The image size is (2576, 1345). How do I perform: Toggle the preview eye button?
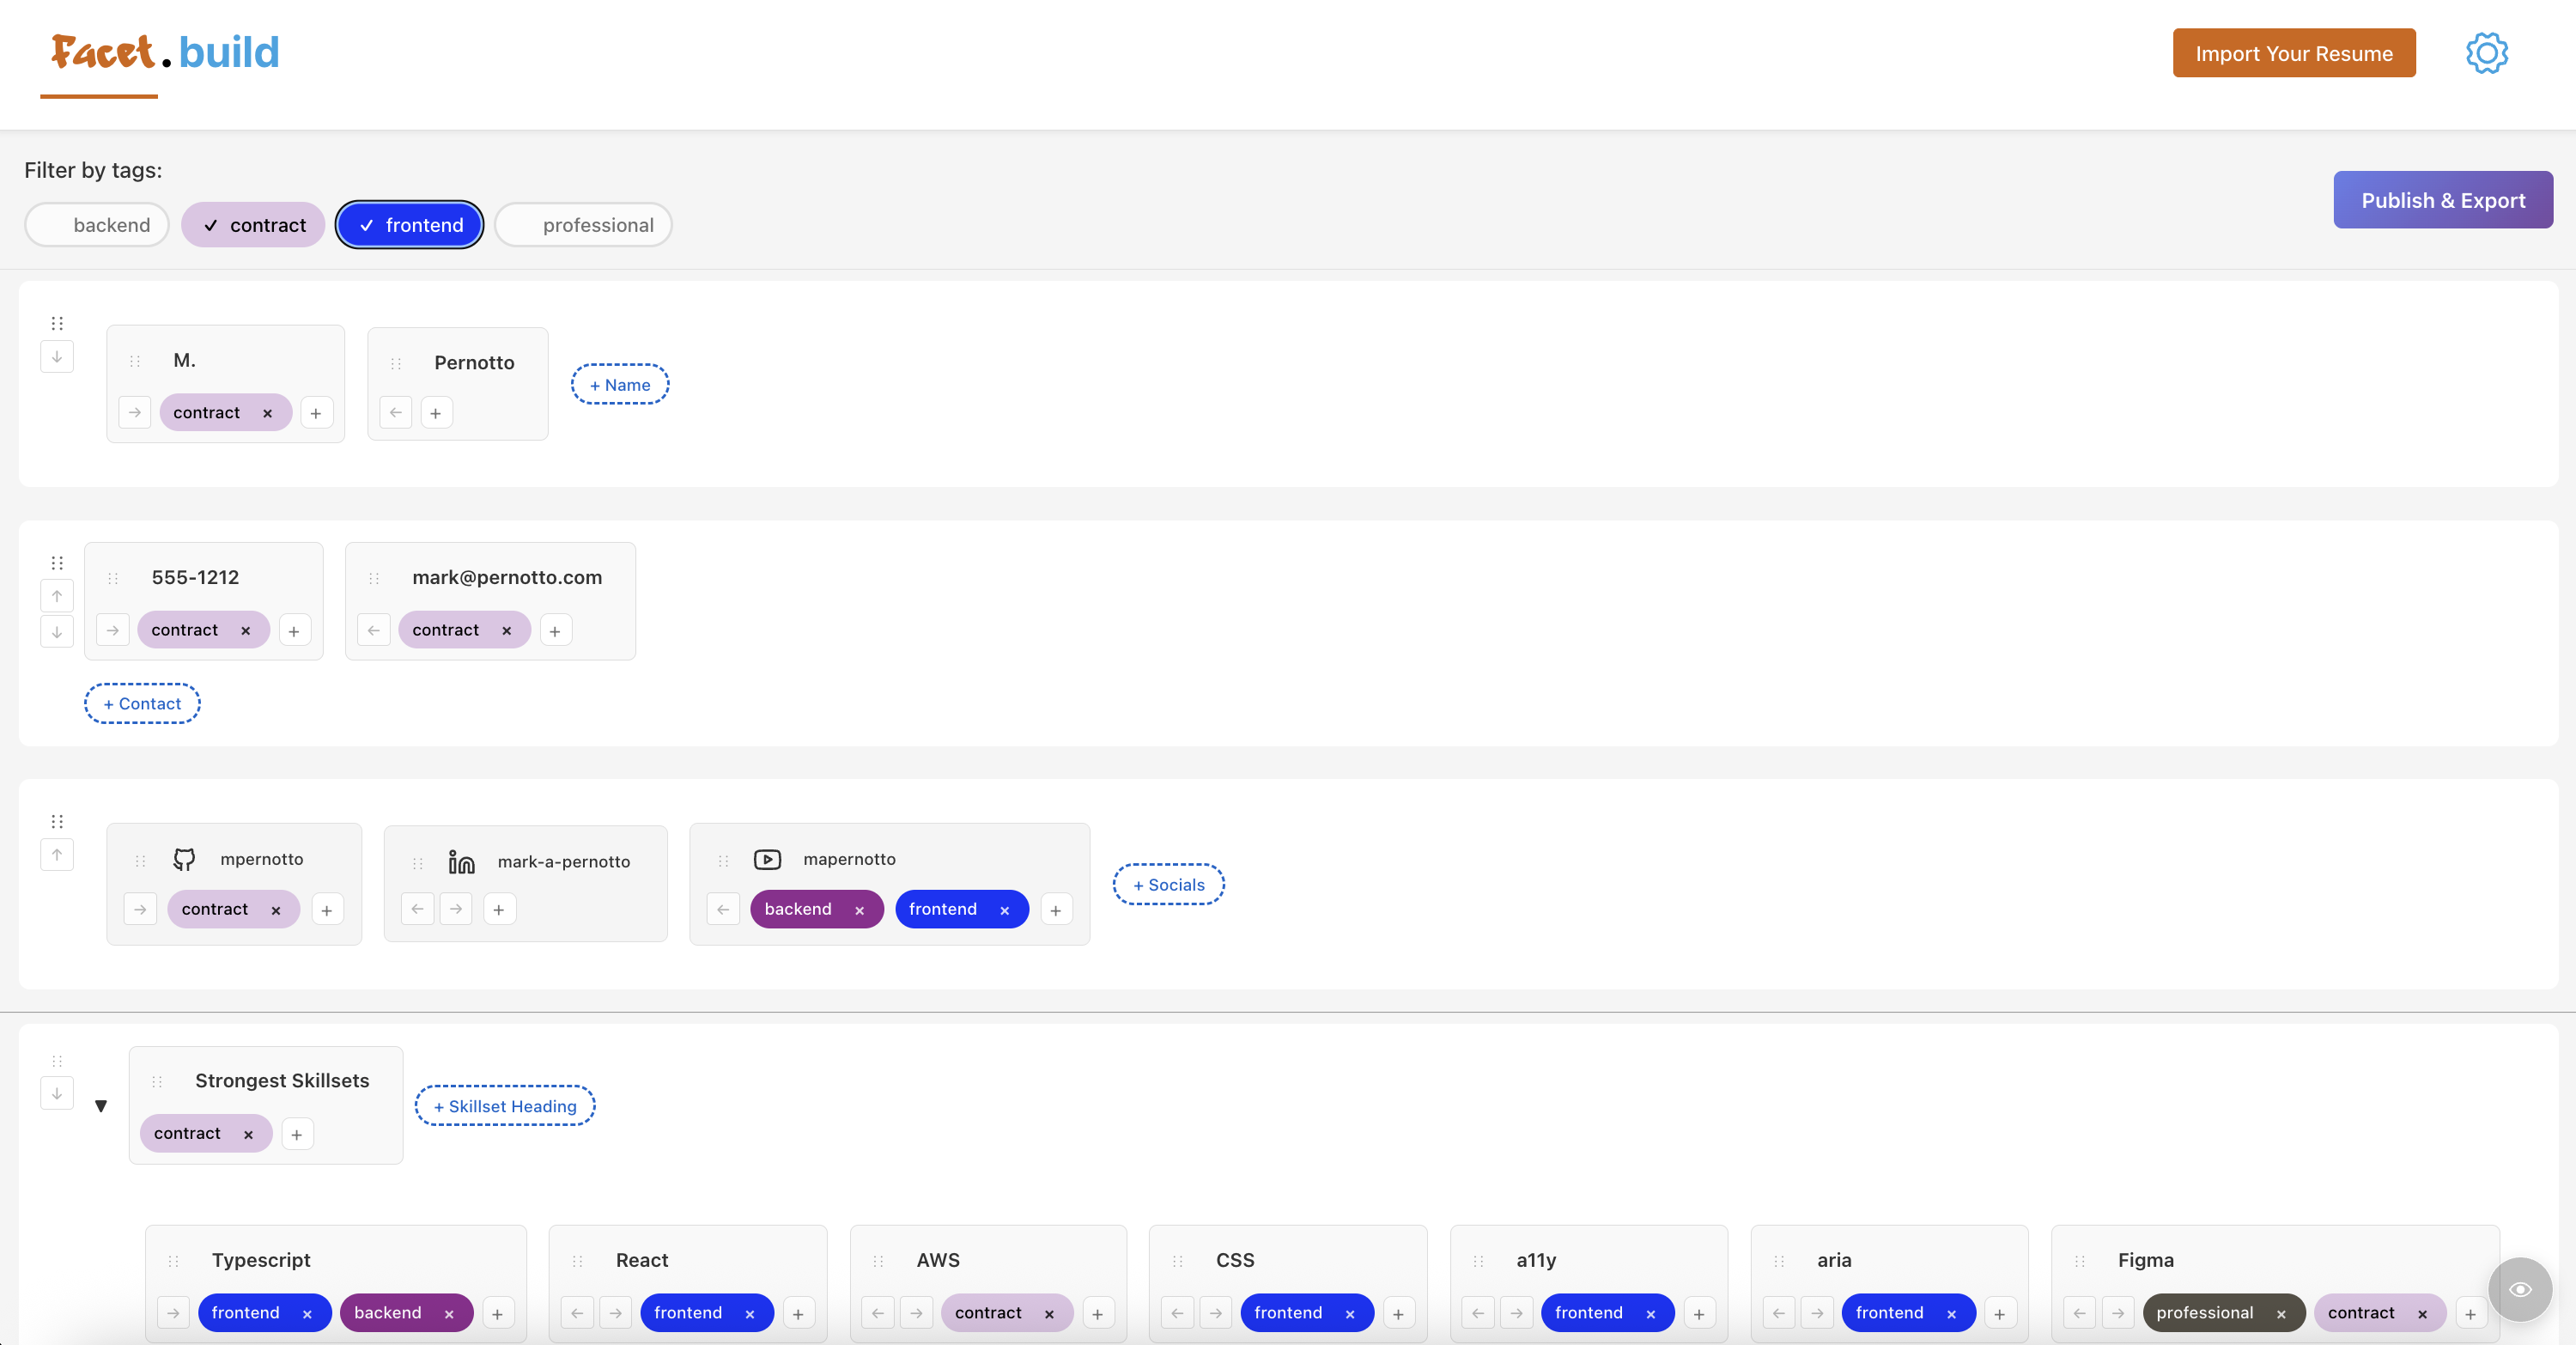tap(2520, 1289)
